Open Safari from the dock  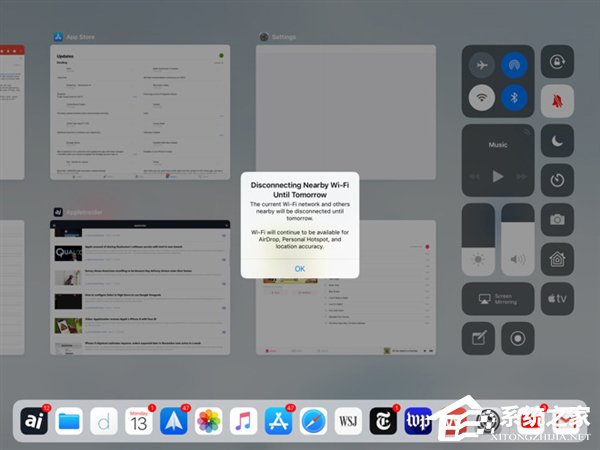tap(313, 420)
